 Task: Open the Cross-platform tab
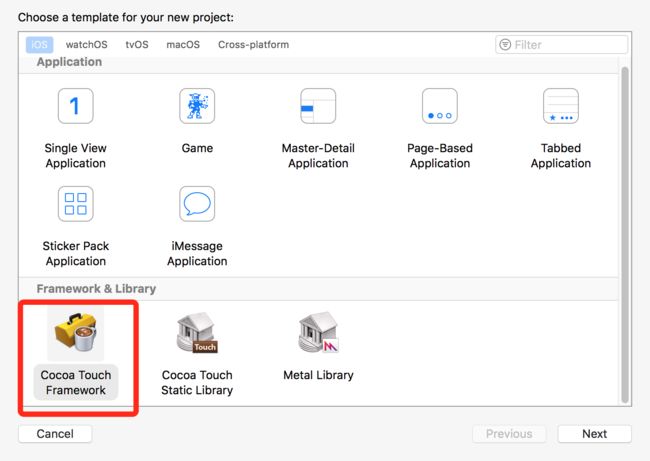(x=253, y=44)
